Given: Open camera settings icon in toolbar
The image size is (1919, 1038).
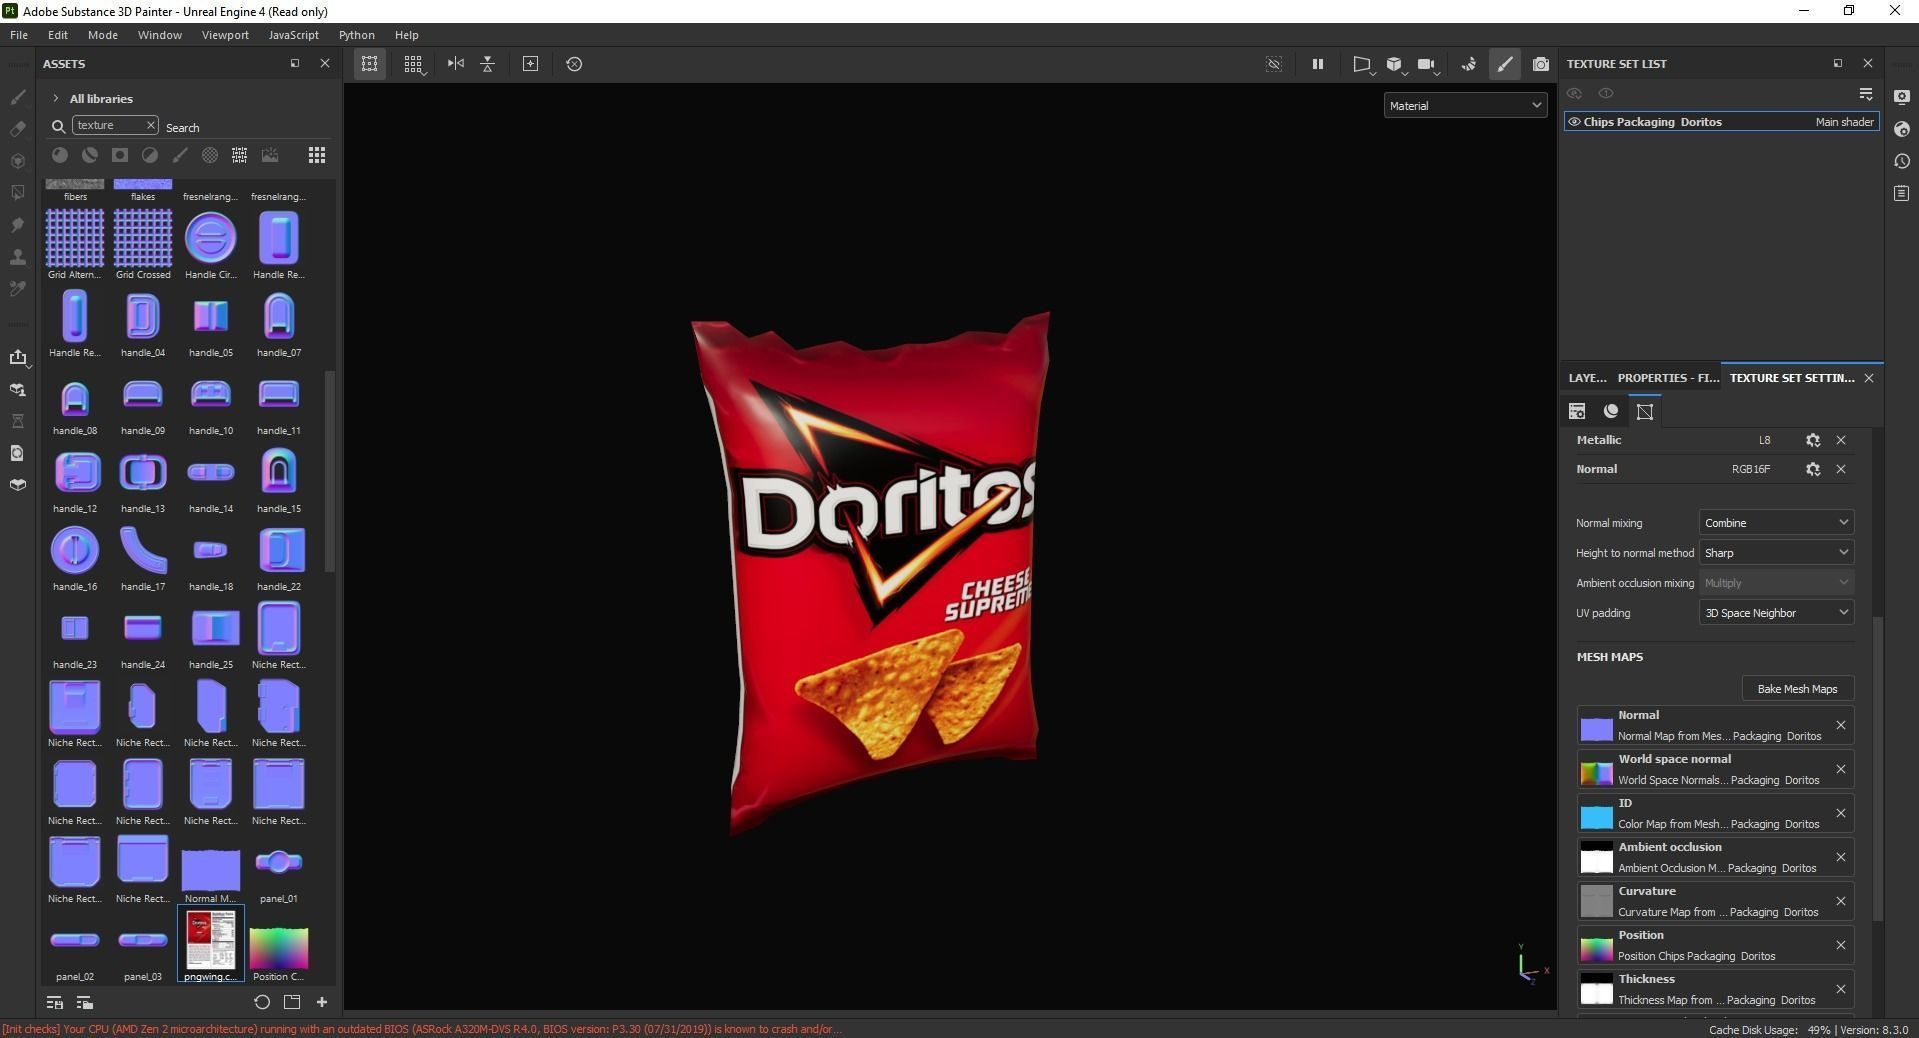Looking at the screenshot, I should click(x=1426, y=64).
